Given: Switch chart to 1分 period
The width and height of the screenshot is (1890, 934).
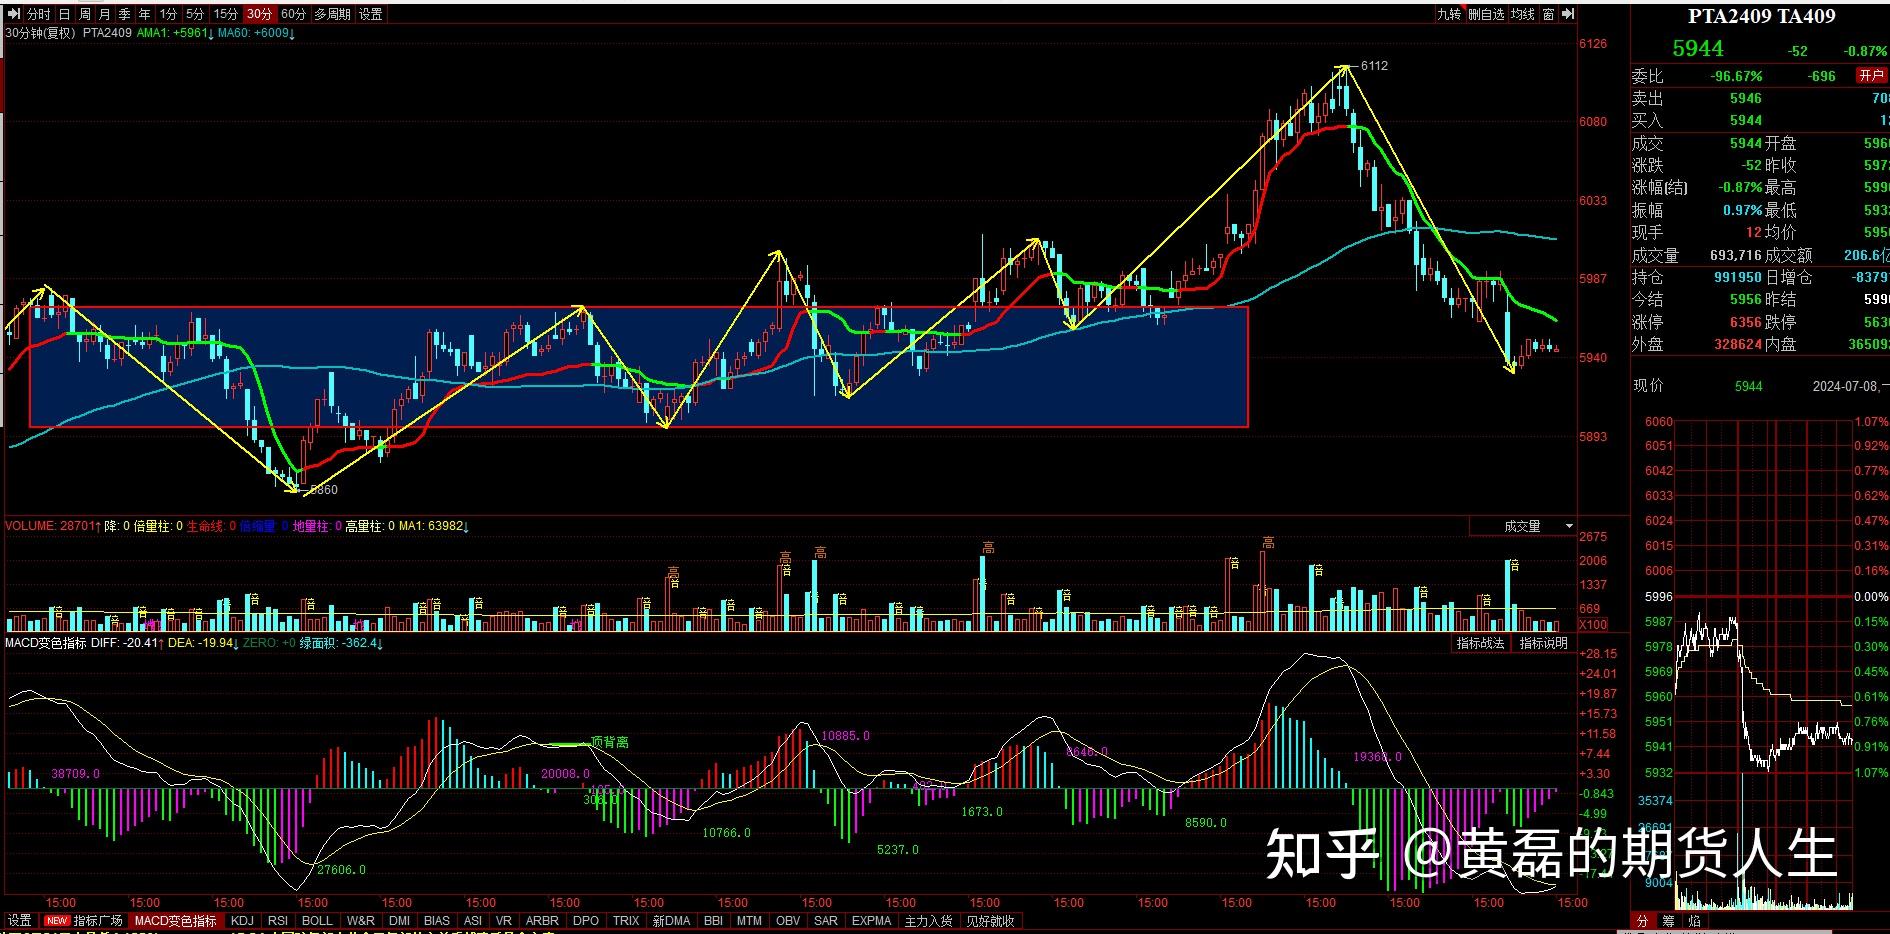Looking at the screenshot, I should tap(168, 14).
